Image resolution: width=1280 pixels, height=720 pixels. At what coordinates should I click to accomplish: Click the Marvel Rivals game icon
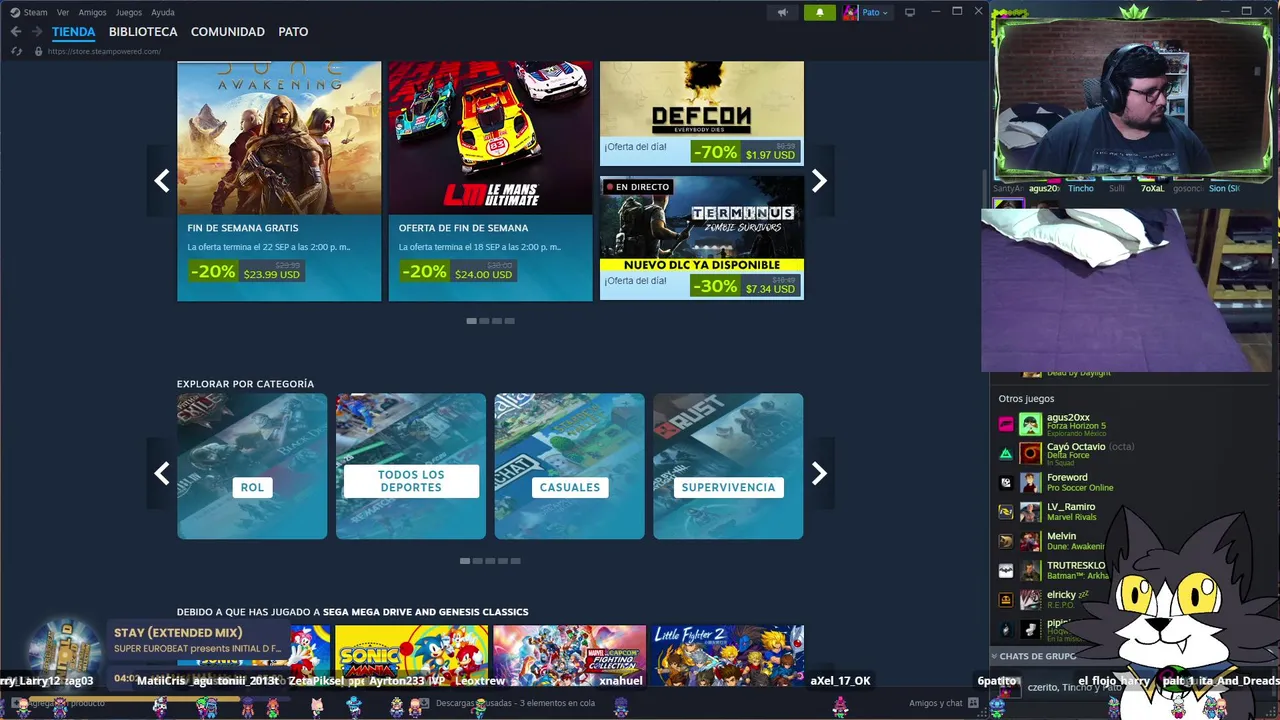(1006, 512)
